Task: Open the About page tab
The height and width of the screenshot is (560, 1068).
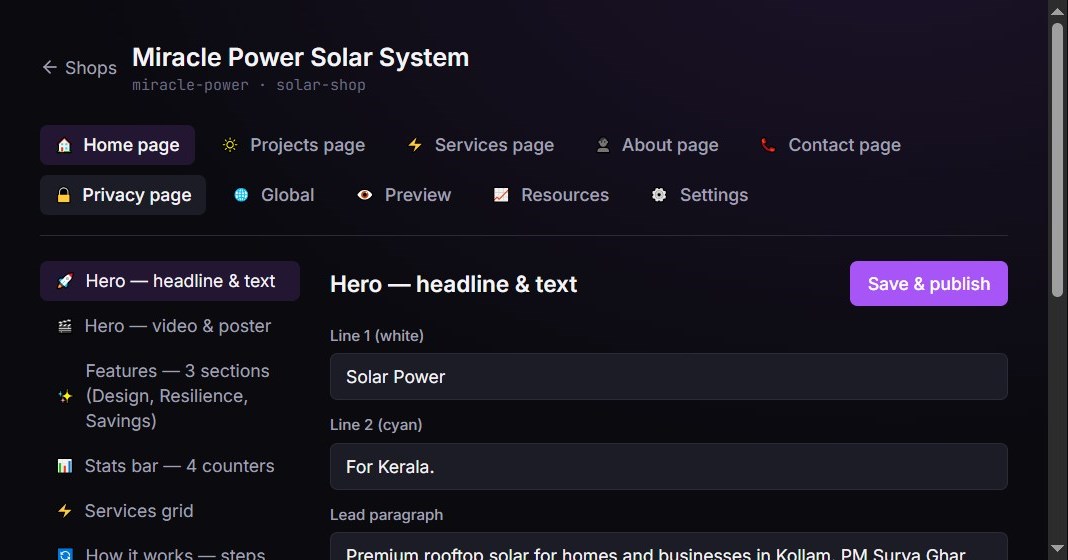Action: [x=657, y=145]
